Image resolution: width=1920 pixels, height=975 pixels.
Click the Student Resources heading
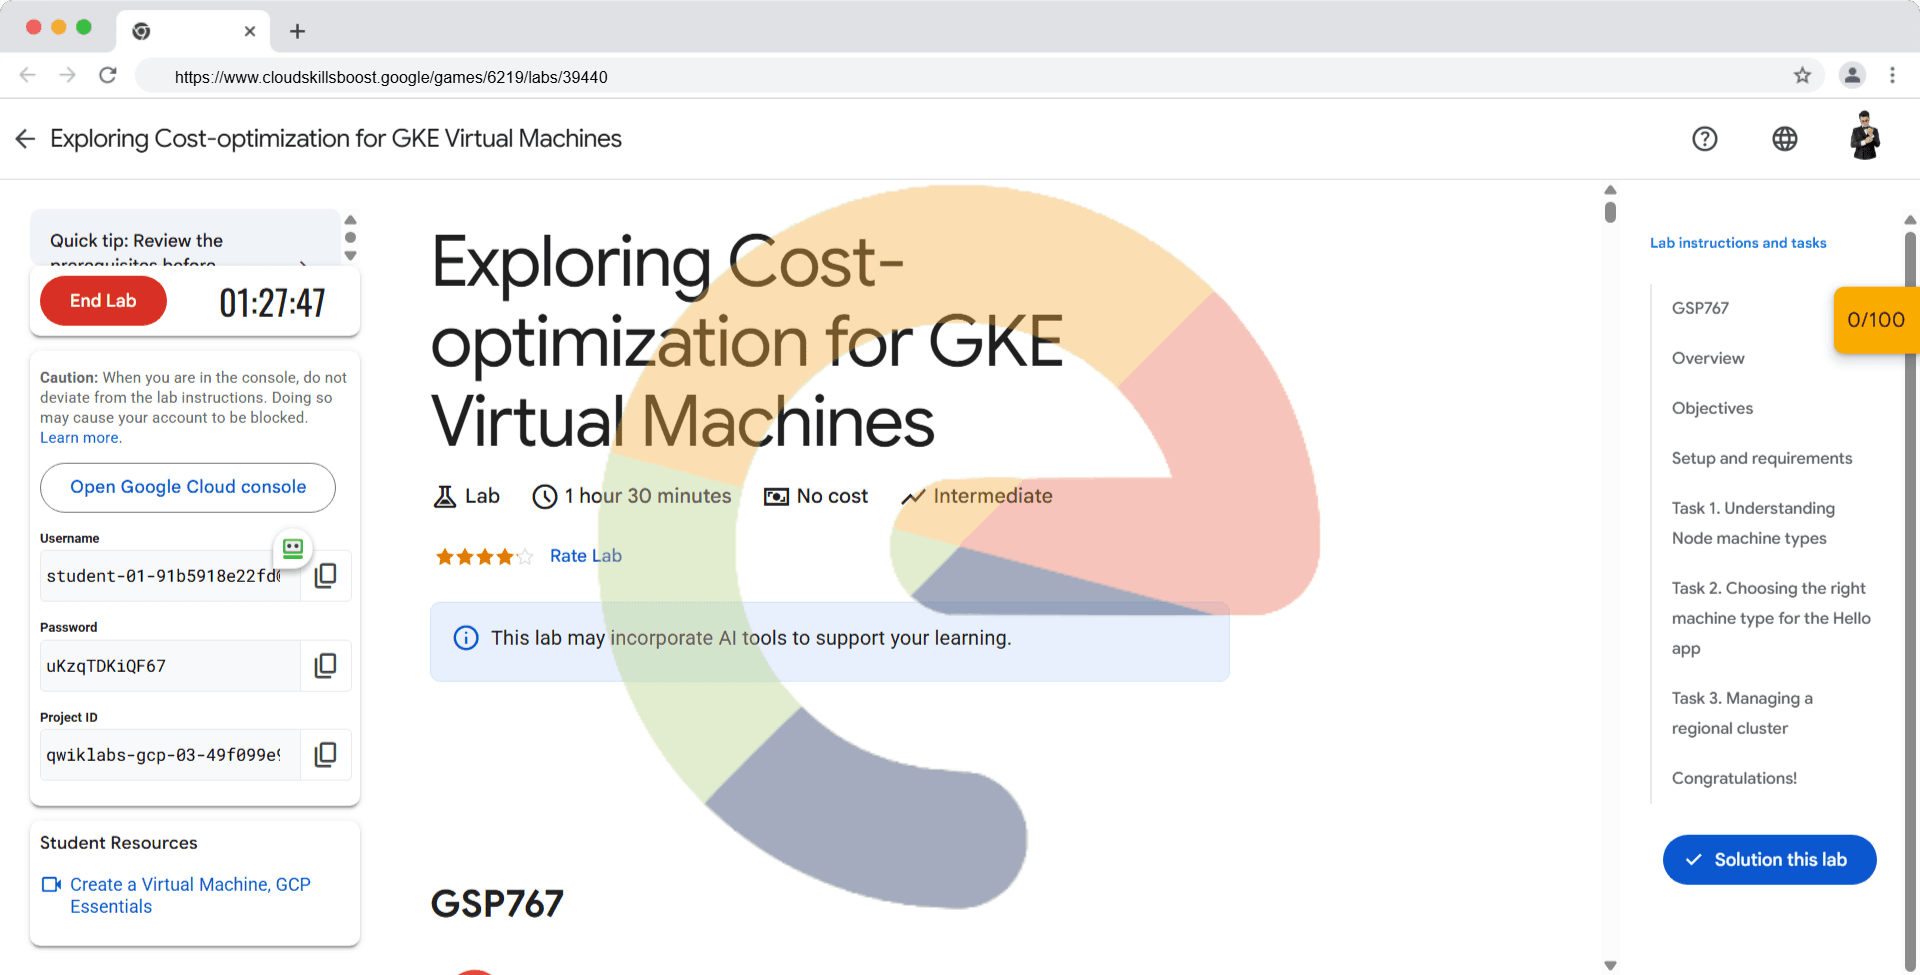click(119, 843)
